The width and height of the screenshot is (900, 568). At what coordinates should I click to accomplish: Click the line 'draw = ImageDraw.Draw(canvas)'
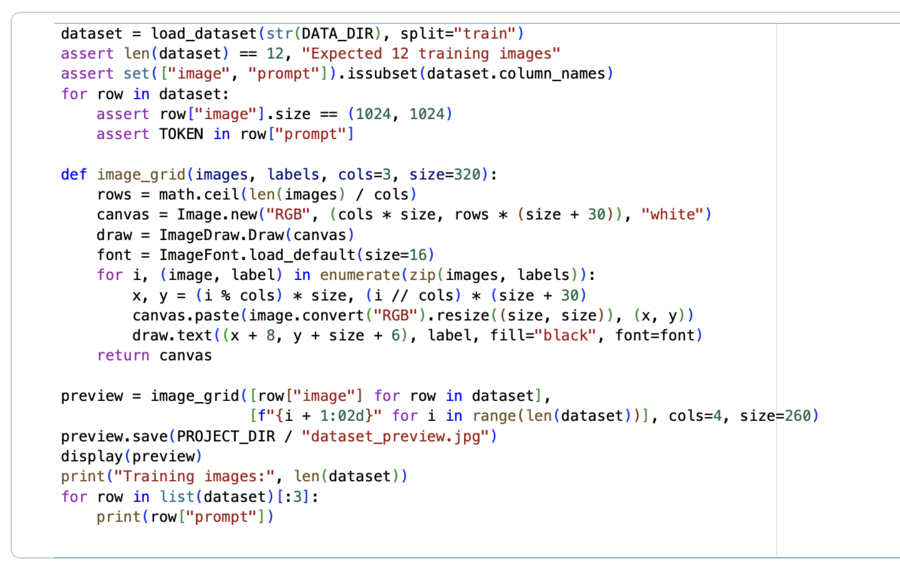[x=225, y=235]
